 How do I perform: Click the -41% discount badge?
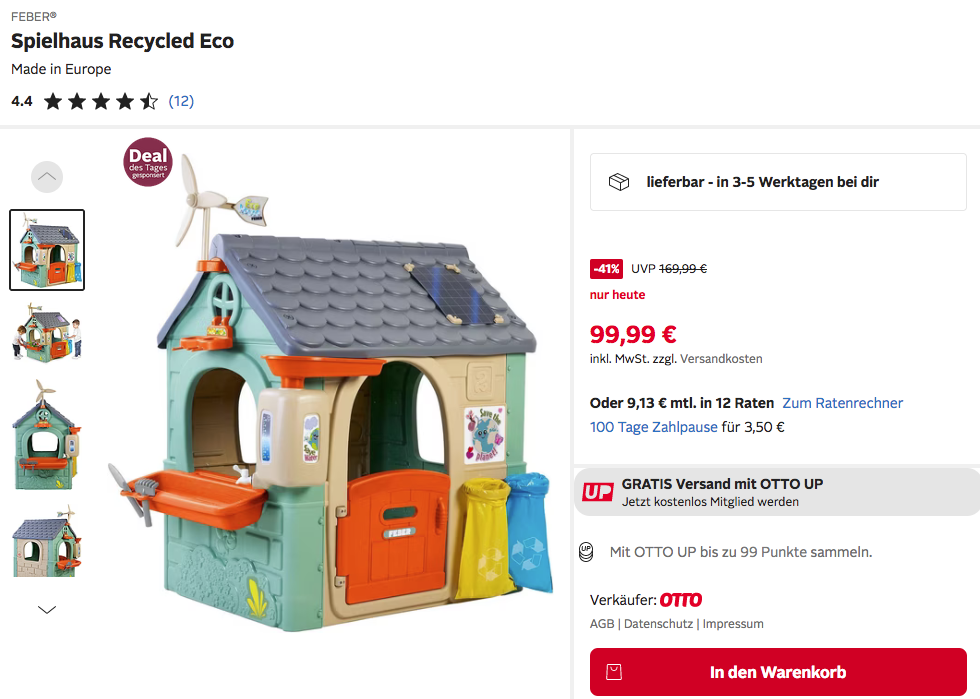click(x=606, y=269)
